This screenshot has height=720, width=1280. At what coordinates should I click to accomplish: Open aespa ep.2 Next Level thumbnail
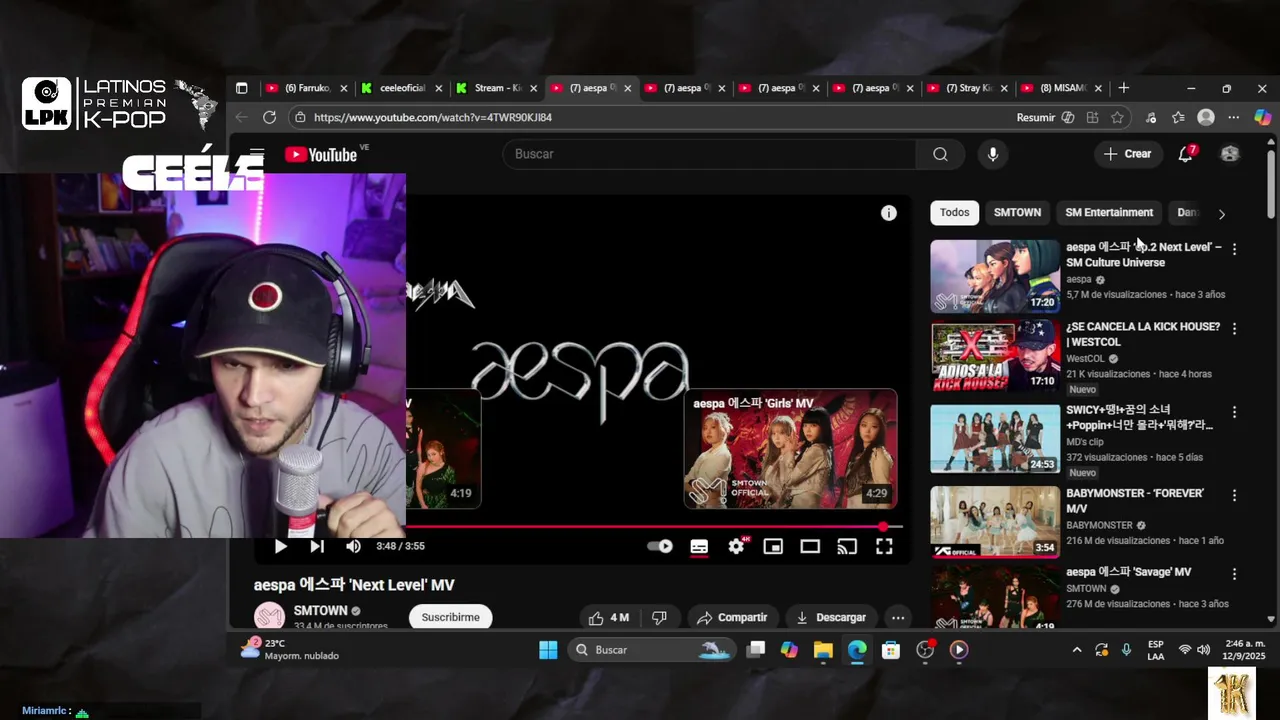tap(995, 276)
